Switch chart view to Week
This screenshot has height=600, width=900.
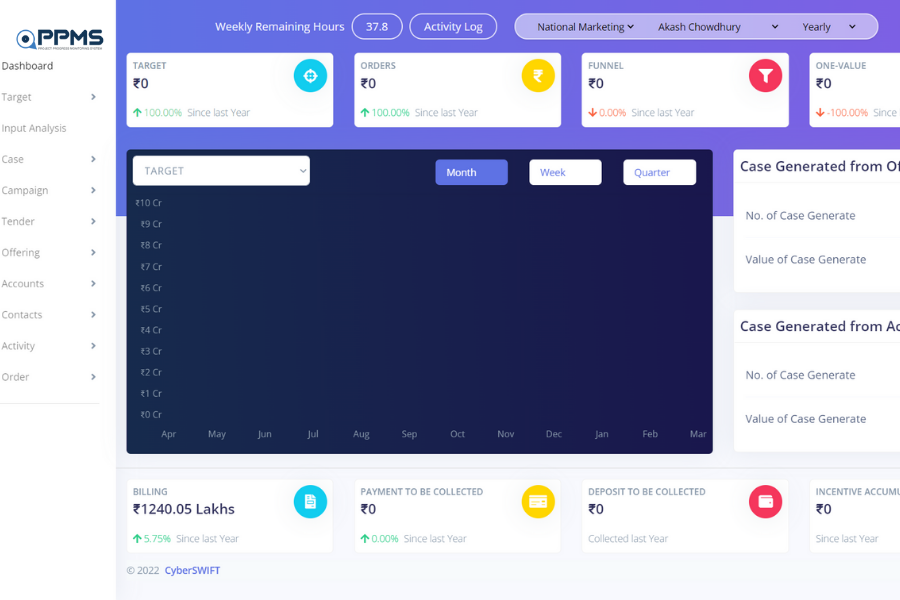coord(565,172)
